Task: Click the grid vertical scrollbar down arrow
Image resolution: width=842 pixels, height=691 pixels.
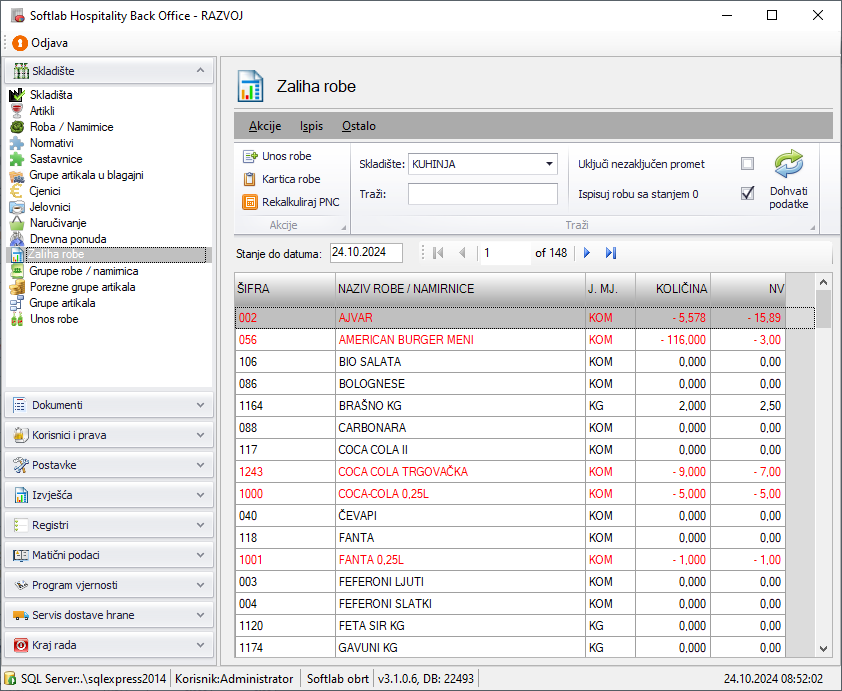Action: (823, 648)
